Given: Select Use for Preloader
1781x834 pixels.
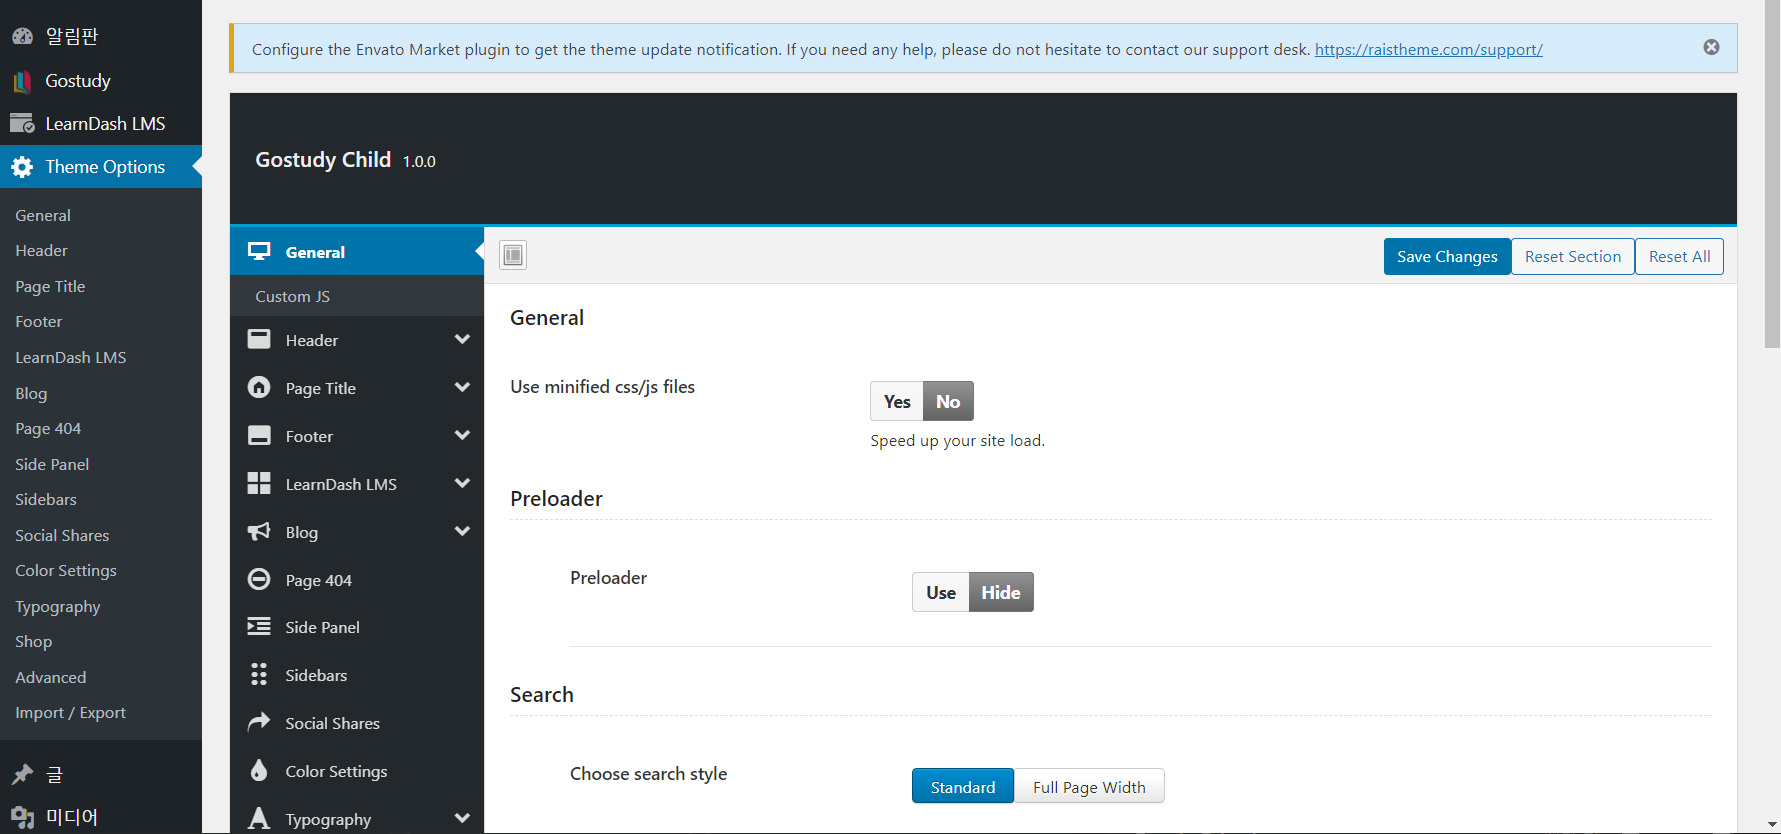Looking at the screenshot, I should coord(941,592).
